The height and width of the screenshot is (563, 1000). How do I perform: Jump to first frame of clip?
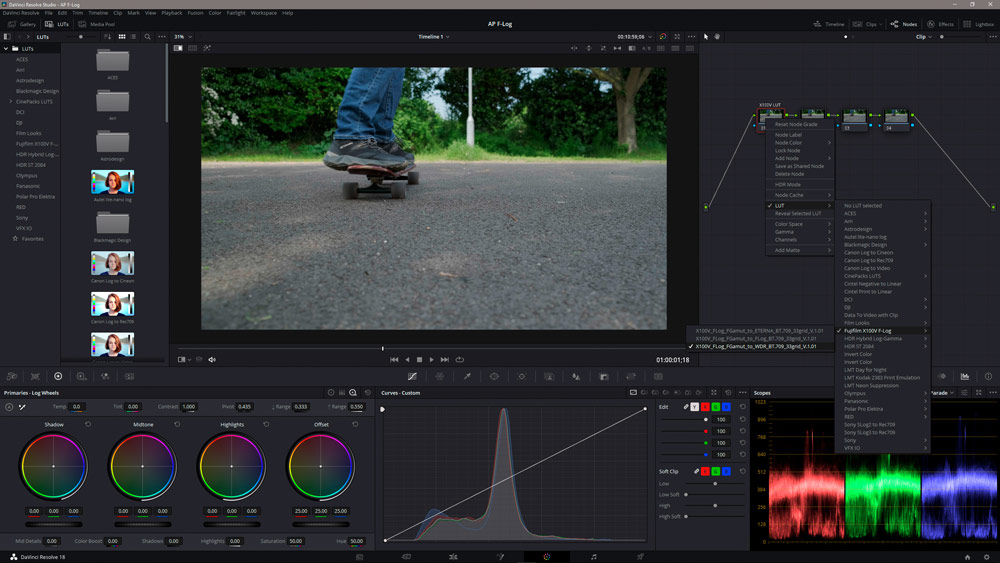[394, 360]
